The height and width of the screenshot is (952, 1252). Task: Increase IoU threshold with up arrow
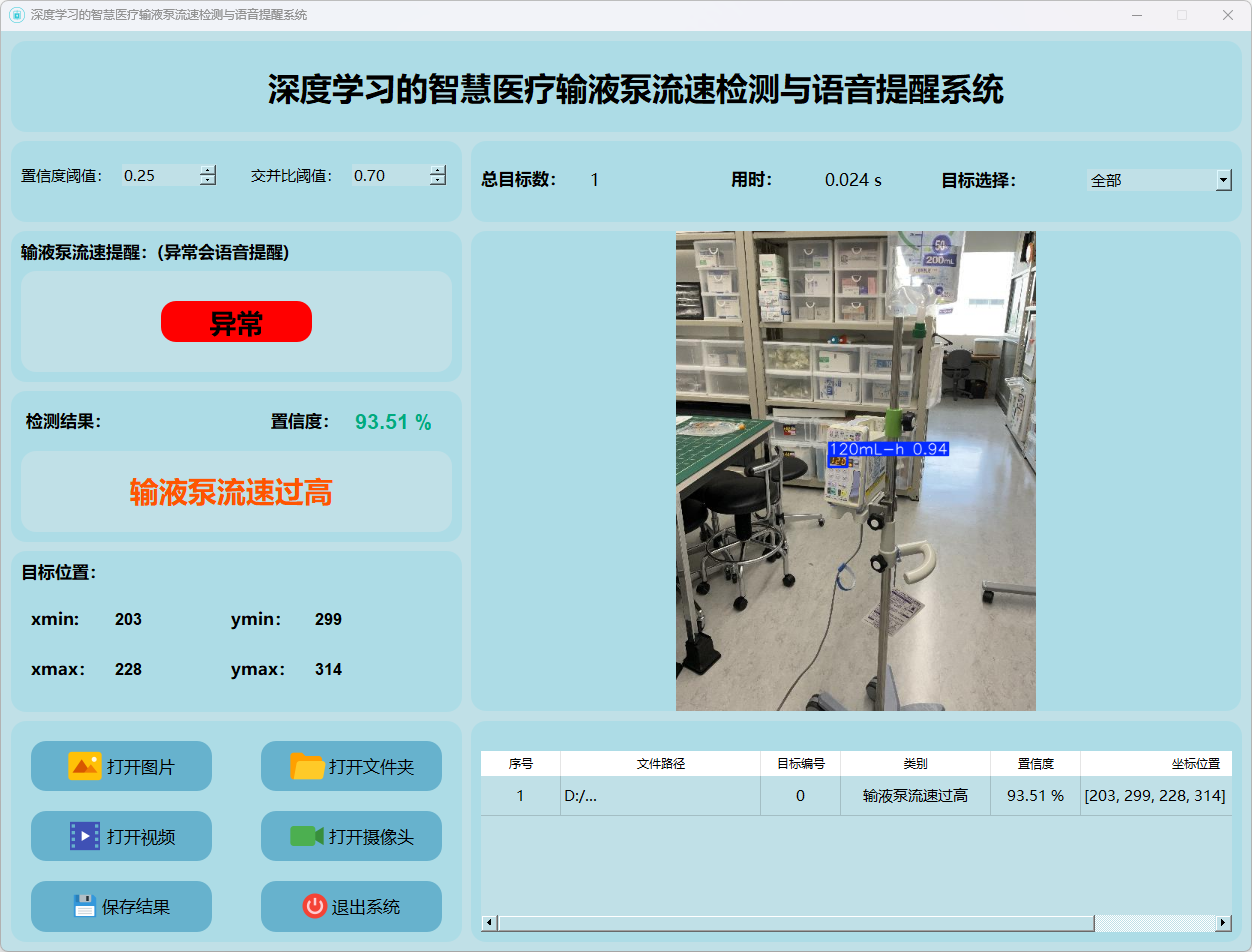click(438, 170)
